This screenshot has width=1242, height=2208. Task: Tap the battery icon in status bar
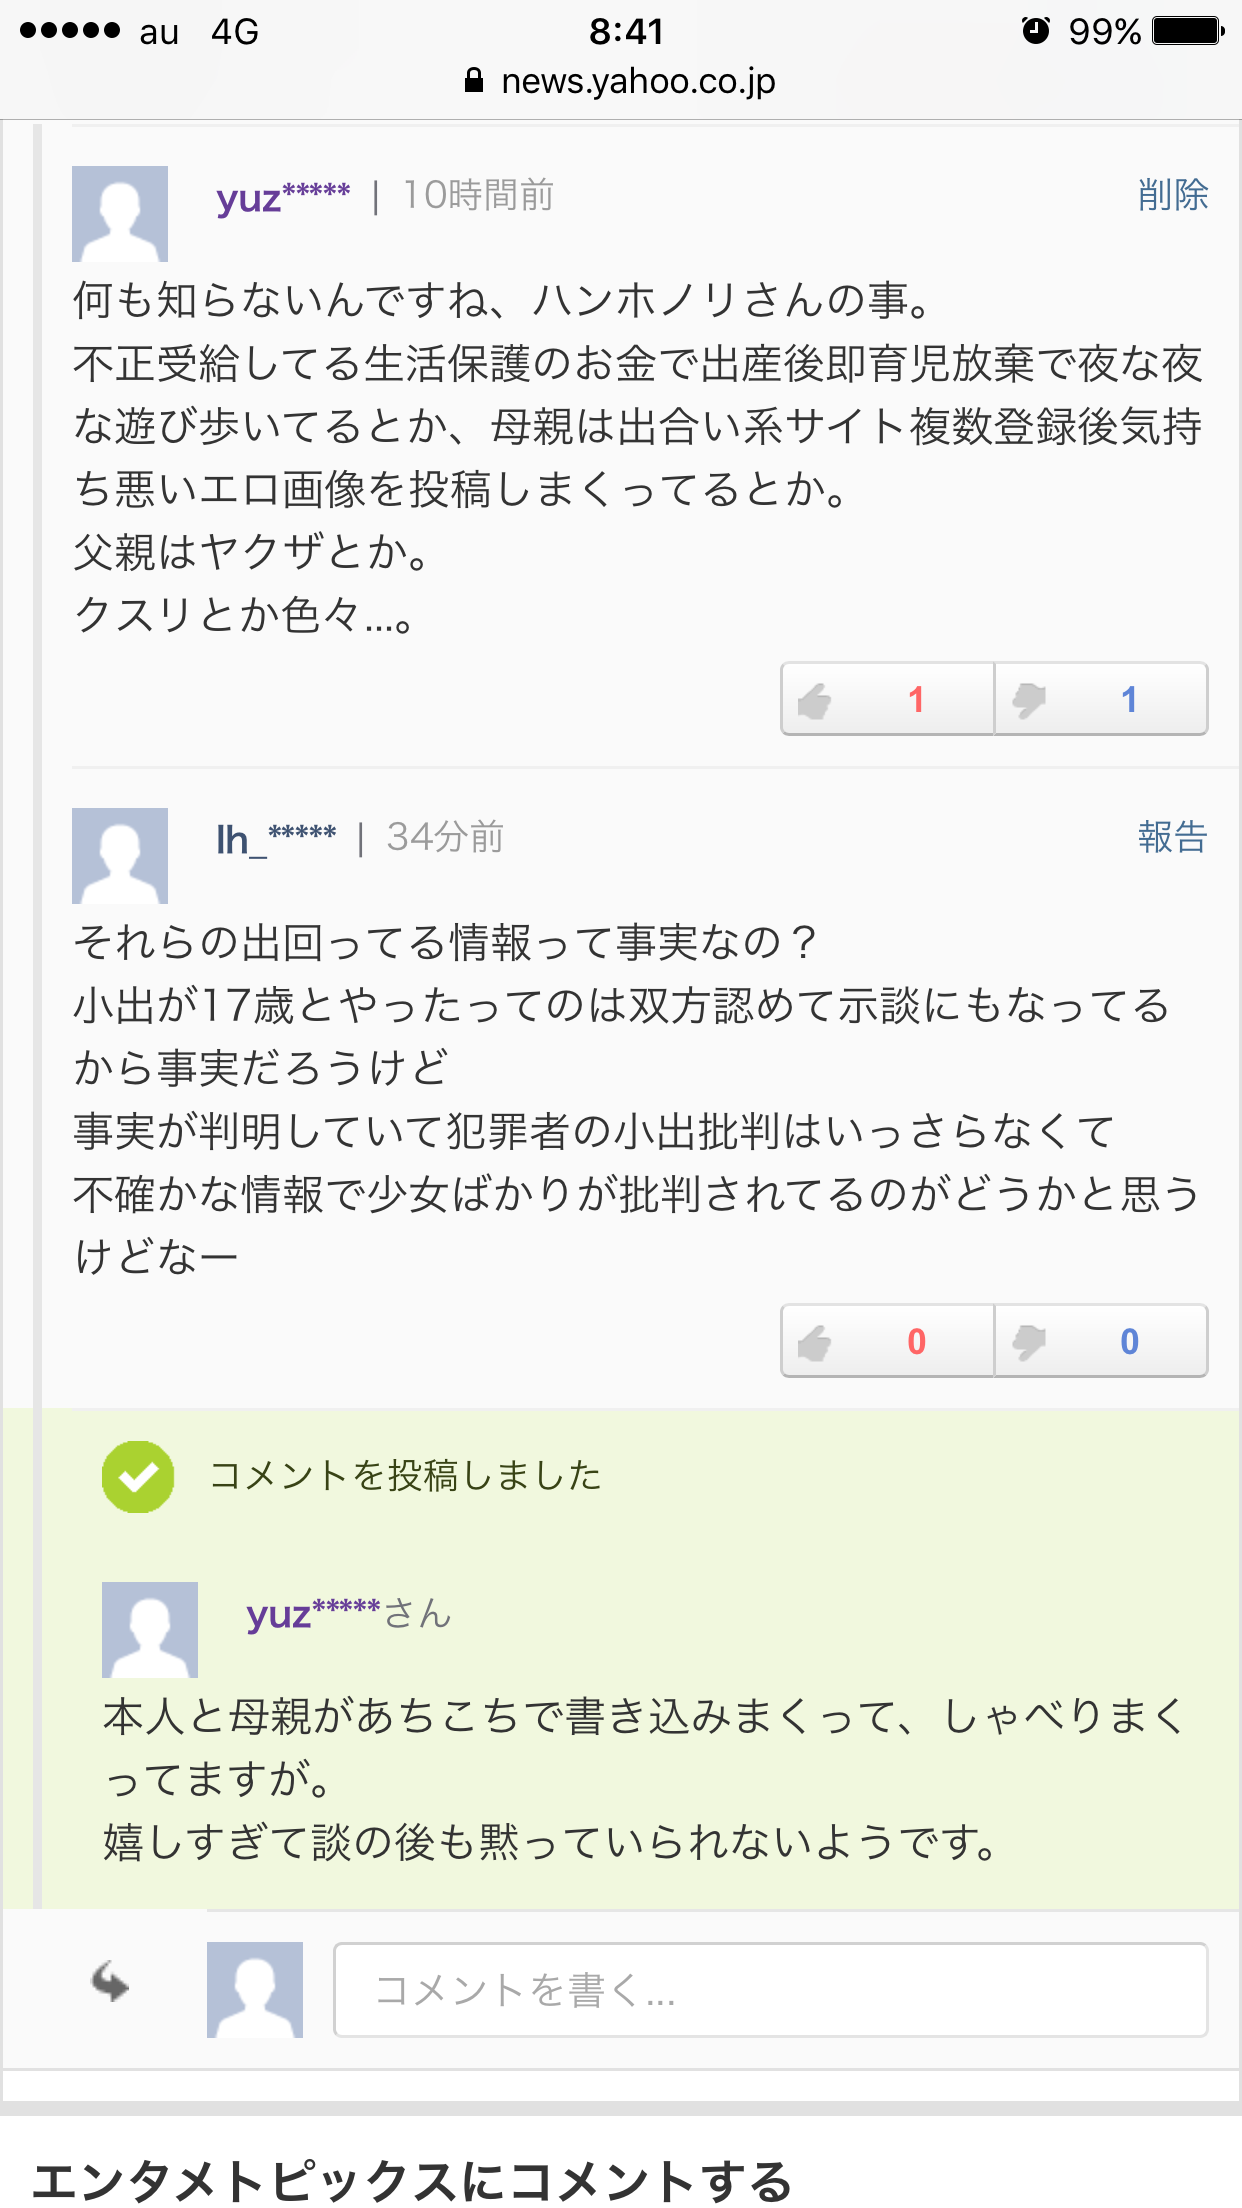point(1188,31)
